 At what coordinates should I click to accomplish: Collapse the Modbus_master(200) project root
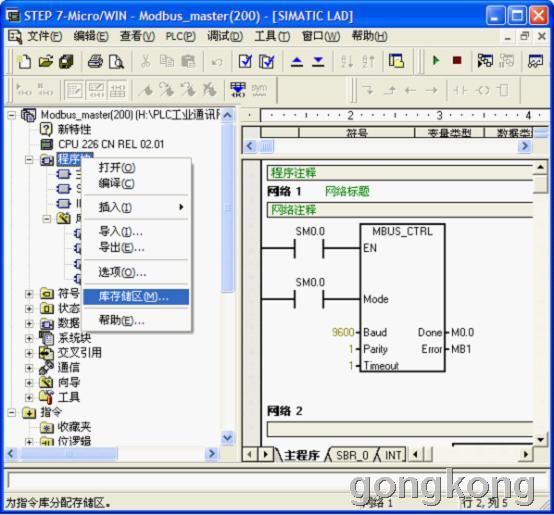click(12, 115)
